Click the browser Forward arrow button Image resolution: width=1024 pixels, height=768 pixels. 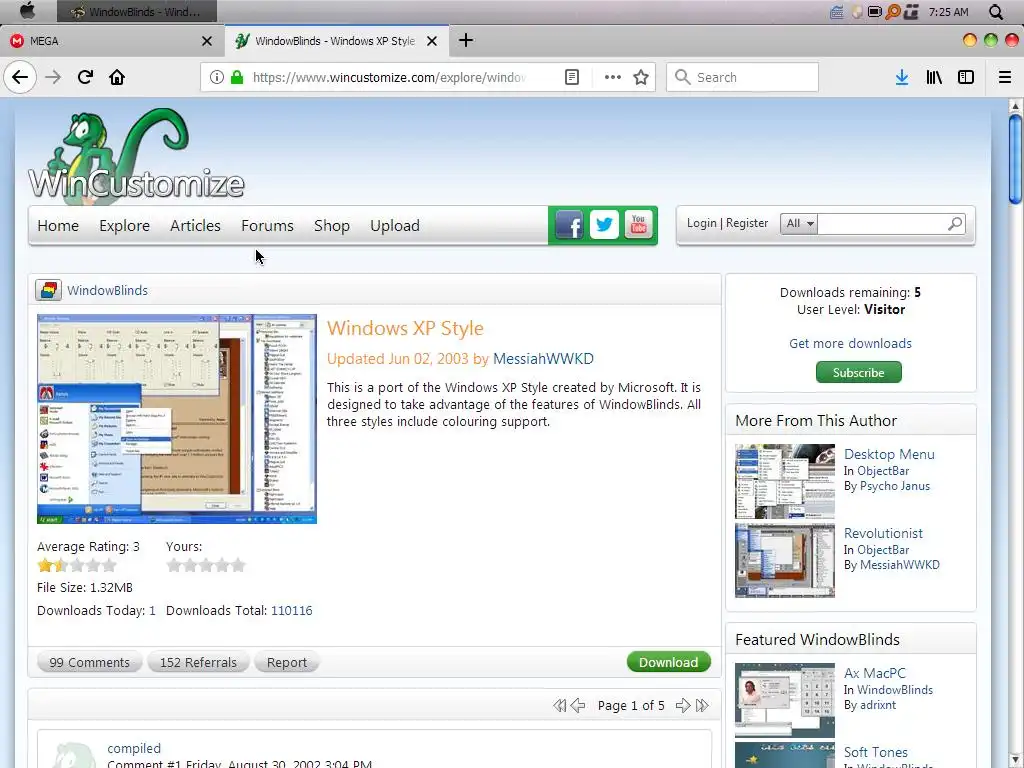point(53,77)
